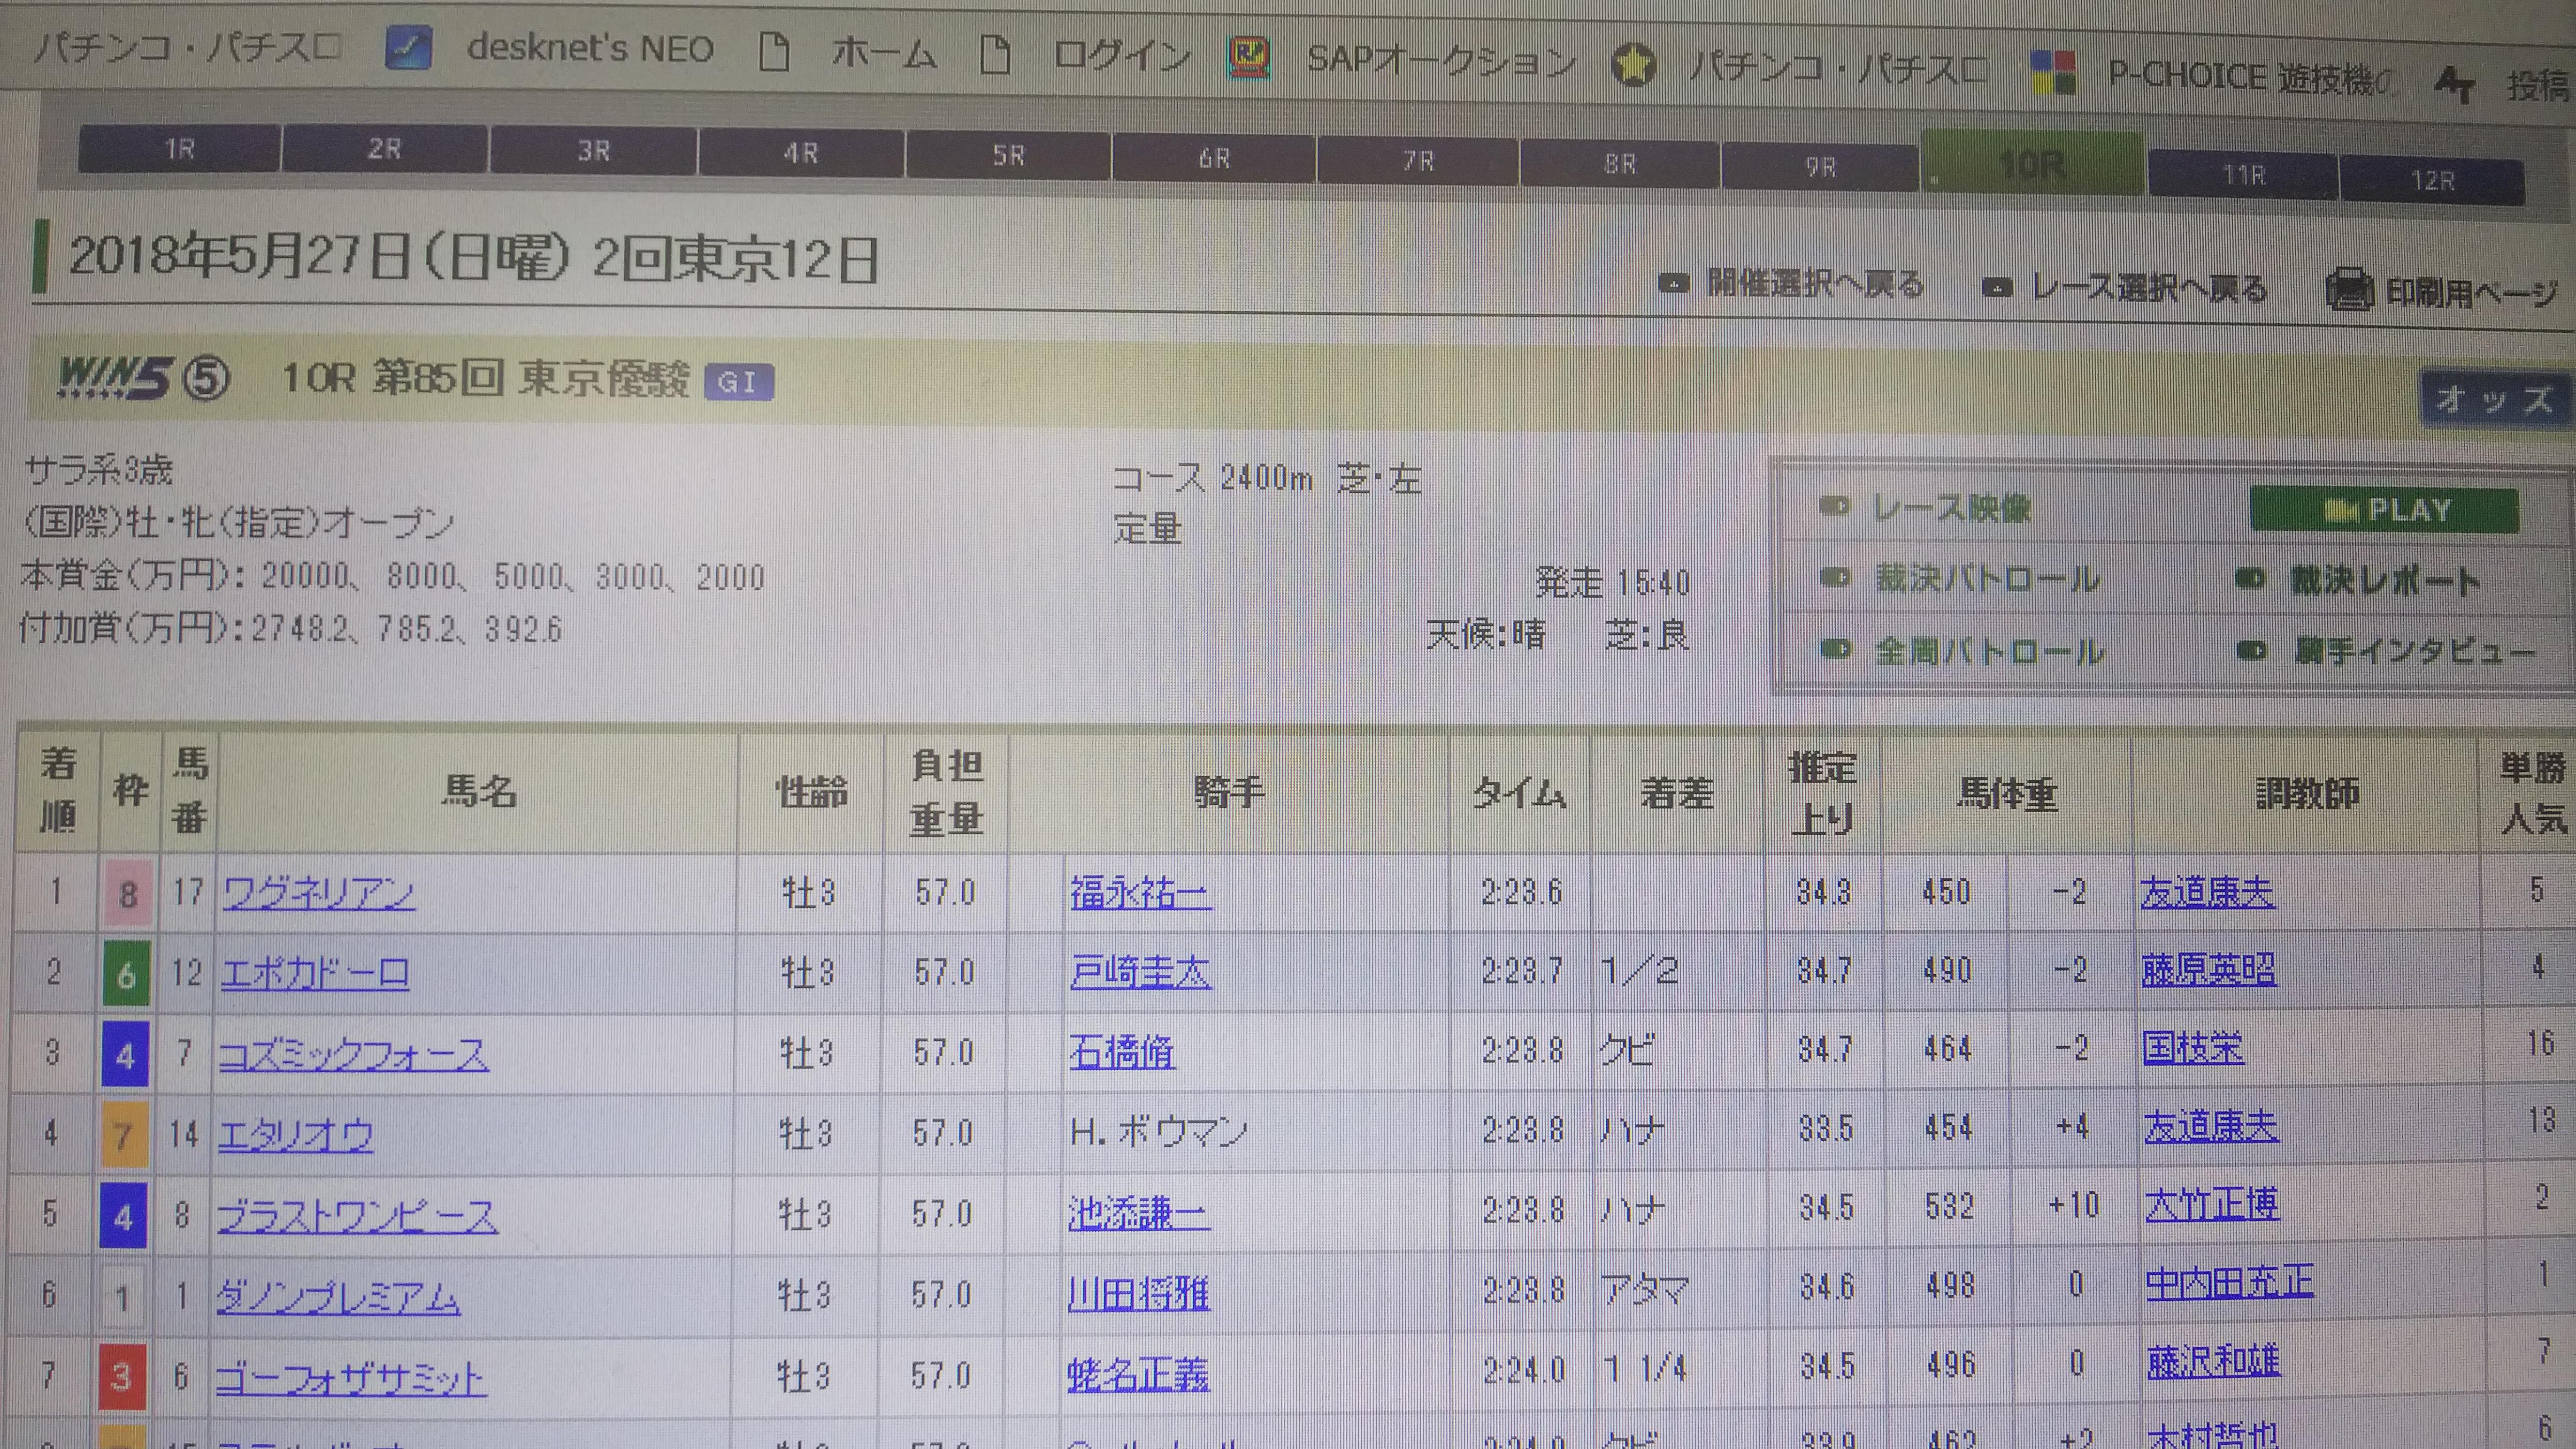Click the yellow star パチンコ bookmark icon

point(1633,66)
